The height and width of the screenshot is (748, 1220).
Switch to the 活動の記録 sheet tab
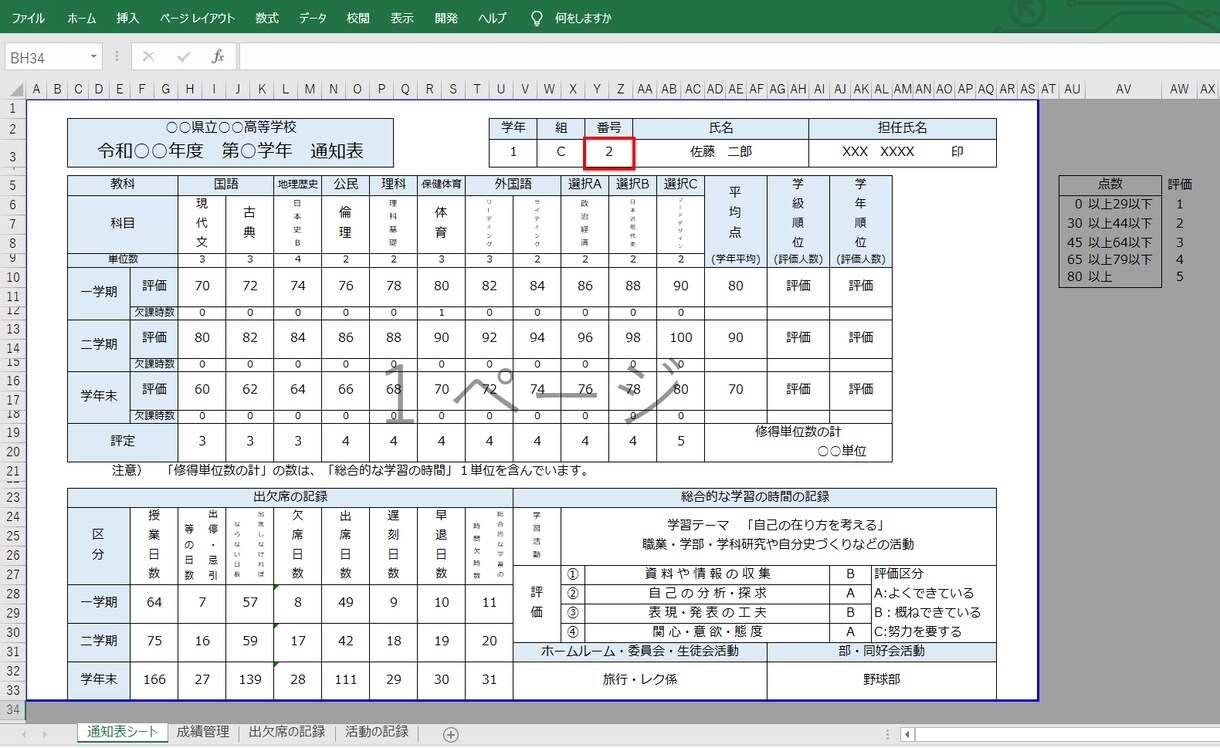377,732
